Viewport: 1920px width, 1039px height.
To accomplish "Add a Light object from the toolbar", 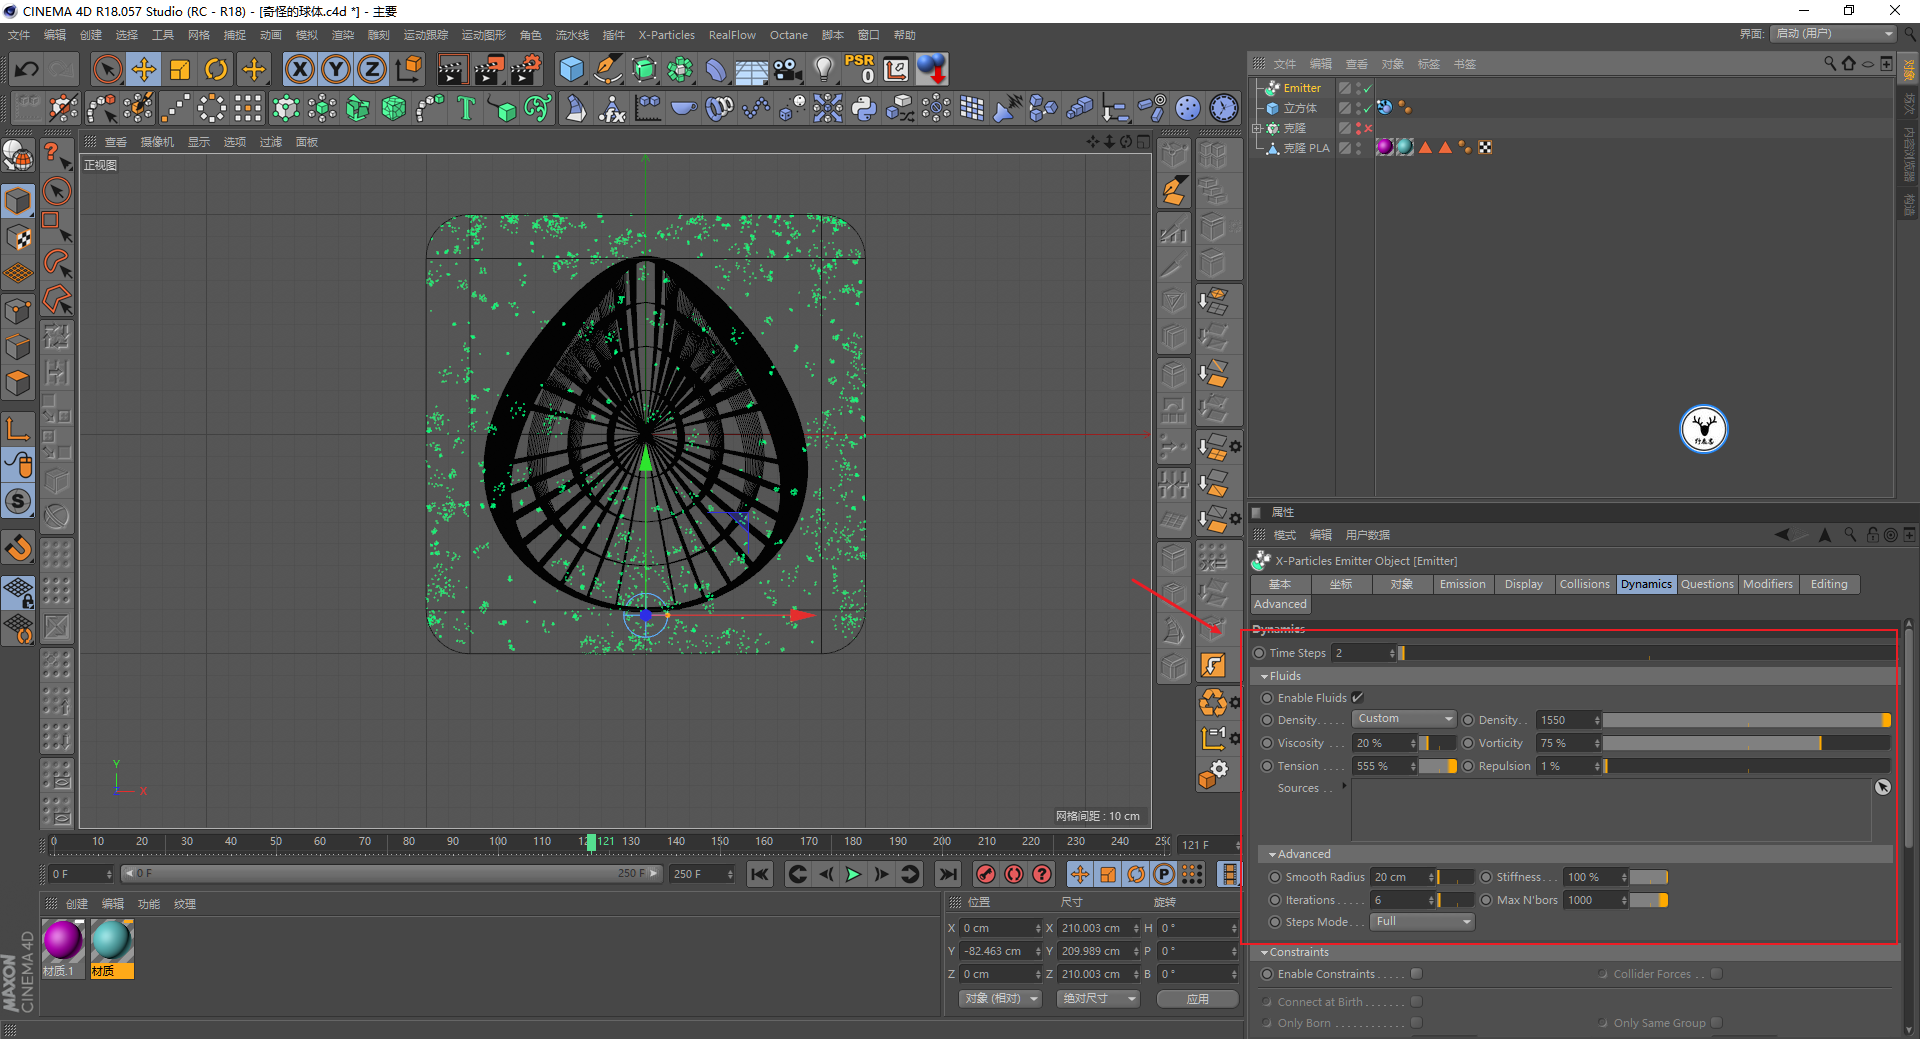I will [x=823, y=69].
